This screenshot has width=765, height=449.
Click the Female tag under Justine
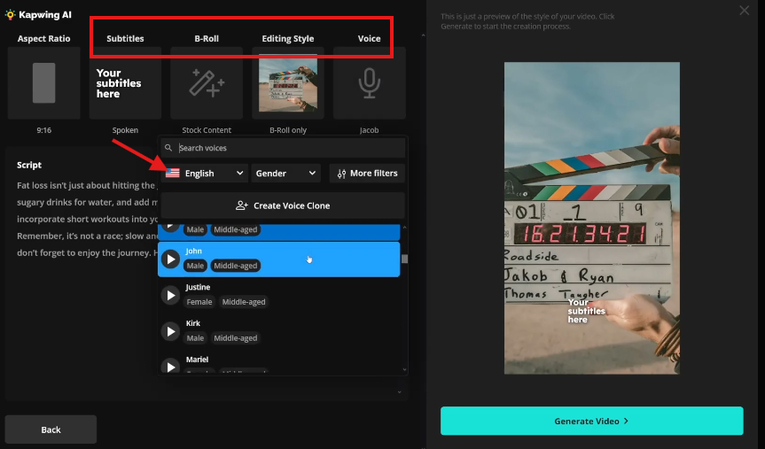pyautogui.click(x=200, y=302)
